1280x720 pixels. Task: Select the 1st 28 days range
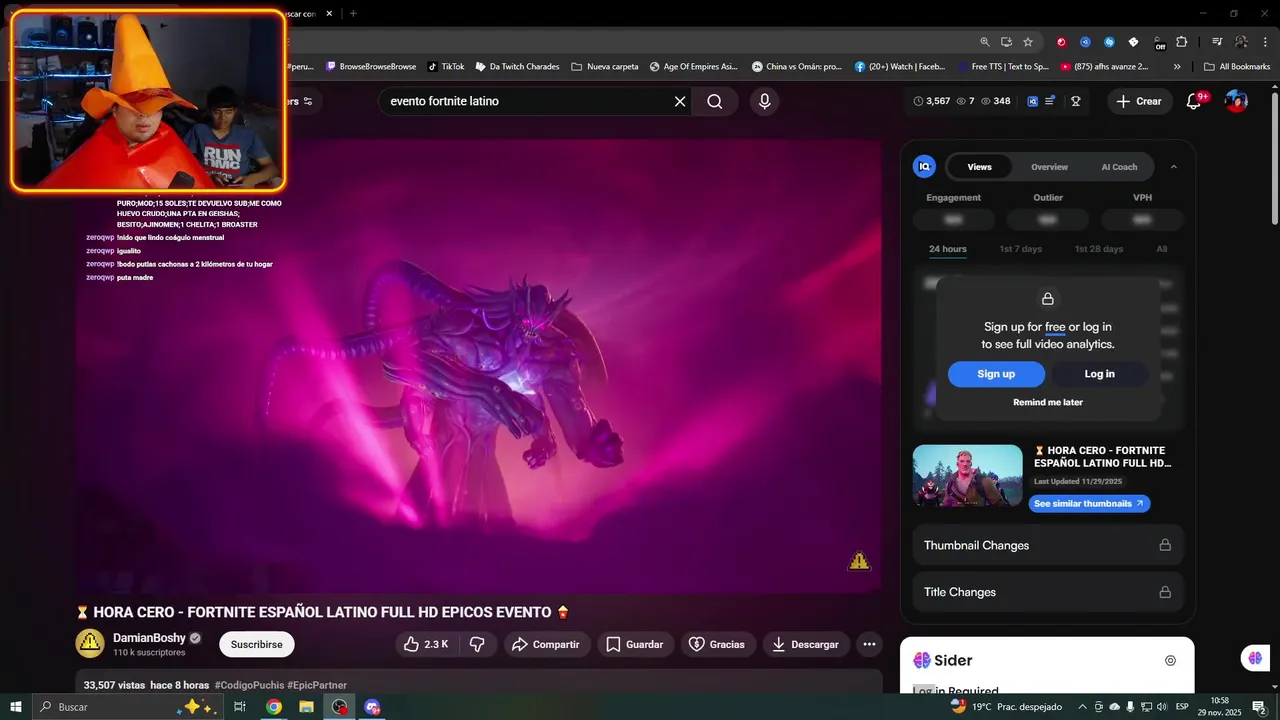(x=1098, y=249)
